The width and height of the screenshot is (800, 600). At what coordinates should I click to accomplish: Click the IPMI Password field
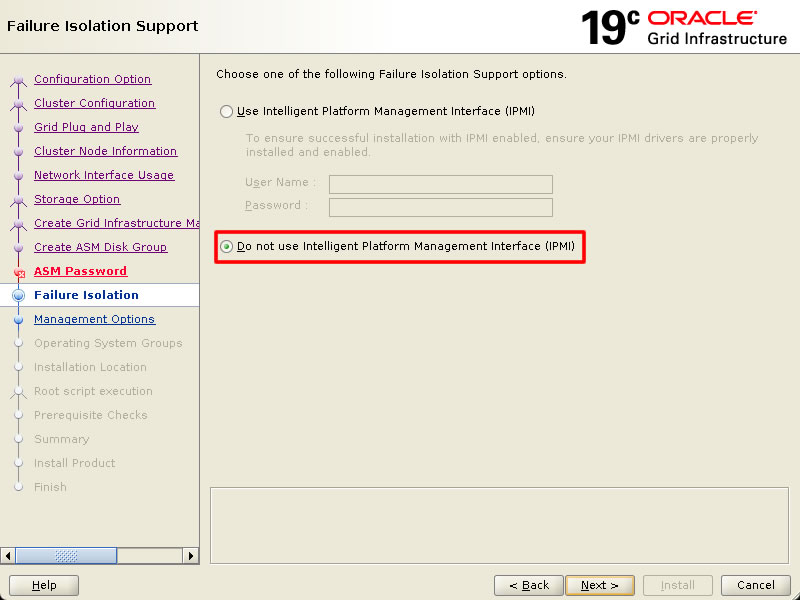tap(441, 207)
